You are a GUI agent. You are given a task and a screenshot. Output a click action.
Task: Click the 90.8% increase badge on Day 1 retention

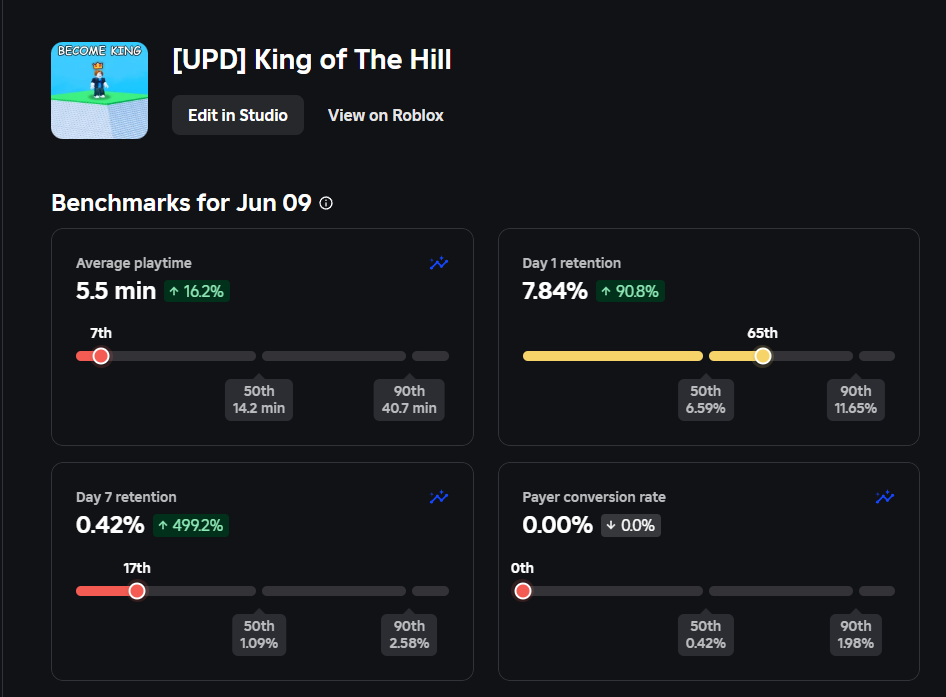point(630,291)
